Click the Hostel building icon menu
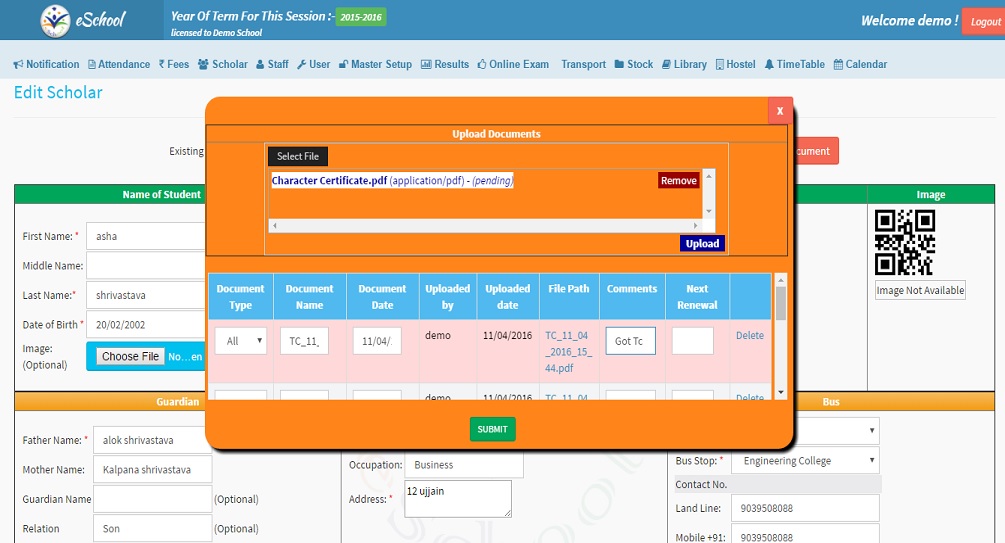 [x=735, y=64]
